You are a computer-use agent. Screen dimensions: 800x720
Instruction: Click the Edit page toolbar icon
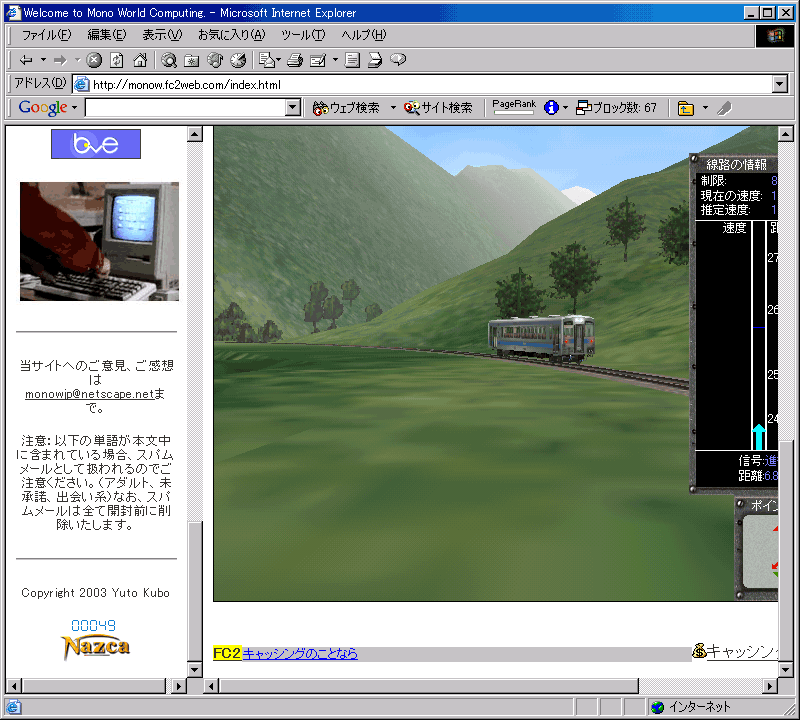coord(317,60)
